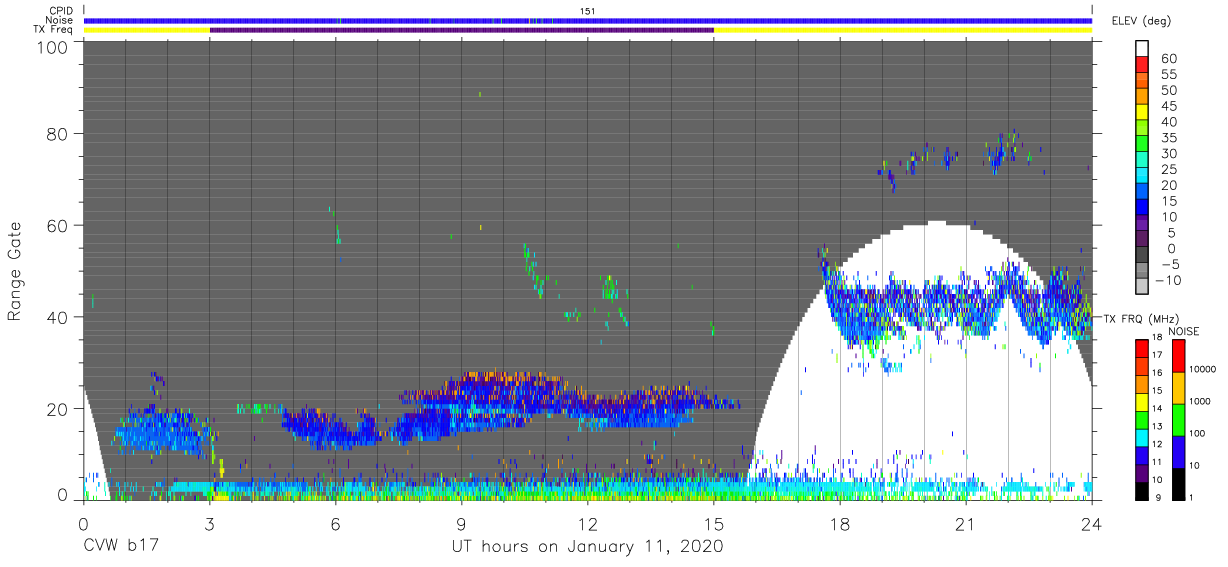This screenshot has width=1228, height=567.
Task: Click the "18" tick on the UT hours axis
Action: pyautogui.click(x=840, y=524)
